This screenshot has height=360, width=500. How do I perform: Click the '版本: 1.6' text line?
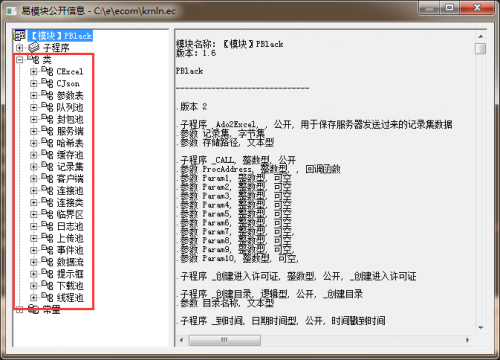coord(196,53)
